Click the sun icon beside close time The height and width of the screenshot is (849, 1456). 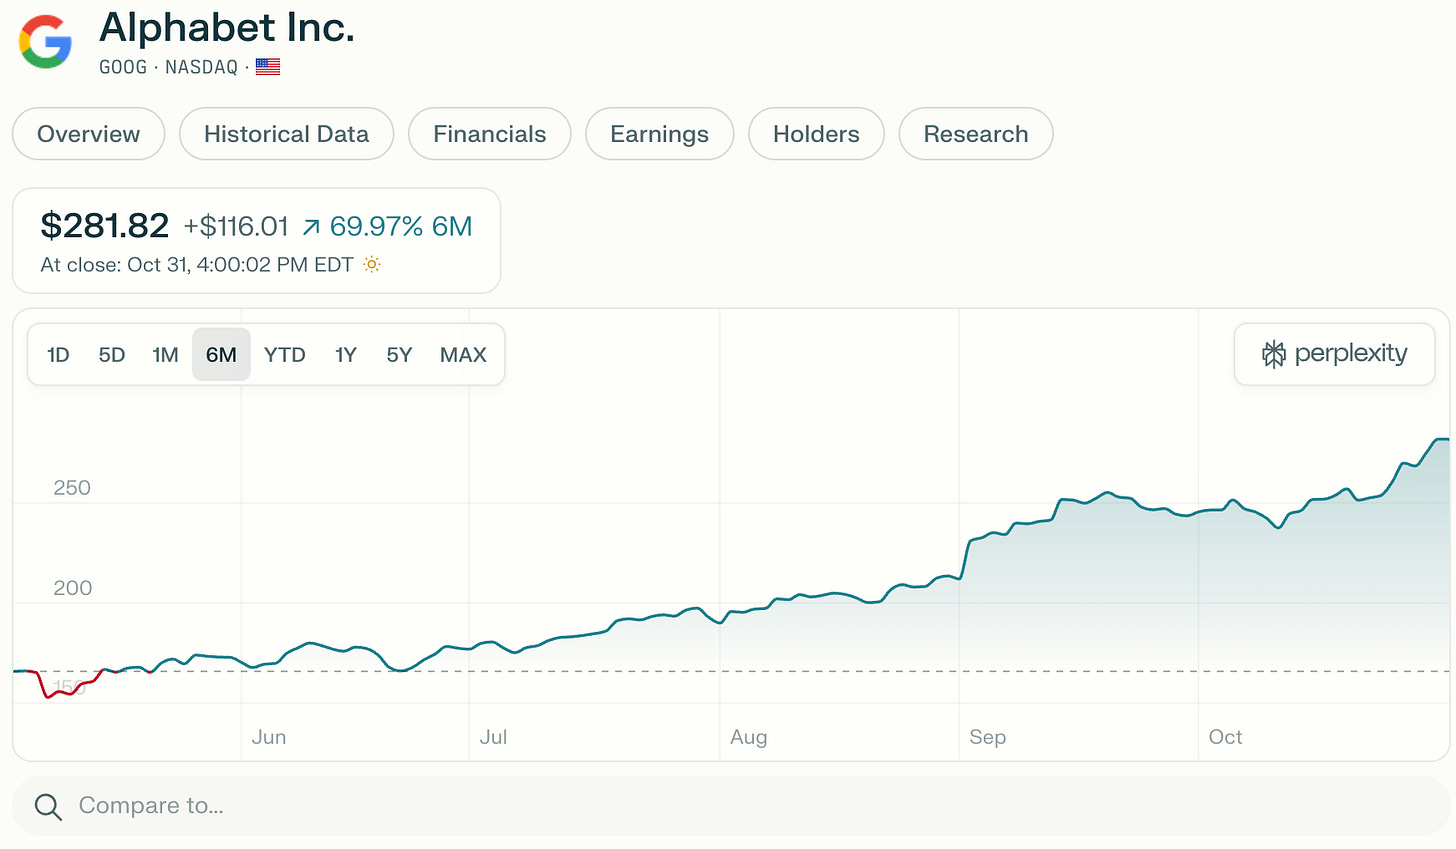click(372, 265)
